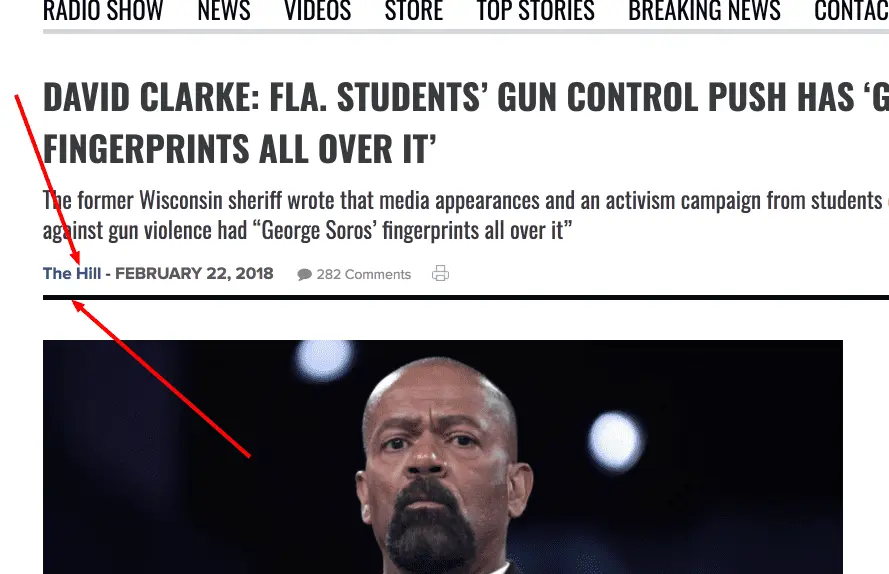Open the 282 Comments link
Image resolution: width=889 pixels, height=574 pixels.
point(363,275)
